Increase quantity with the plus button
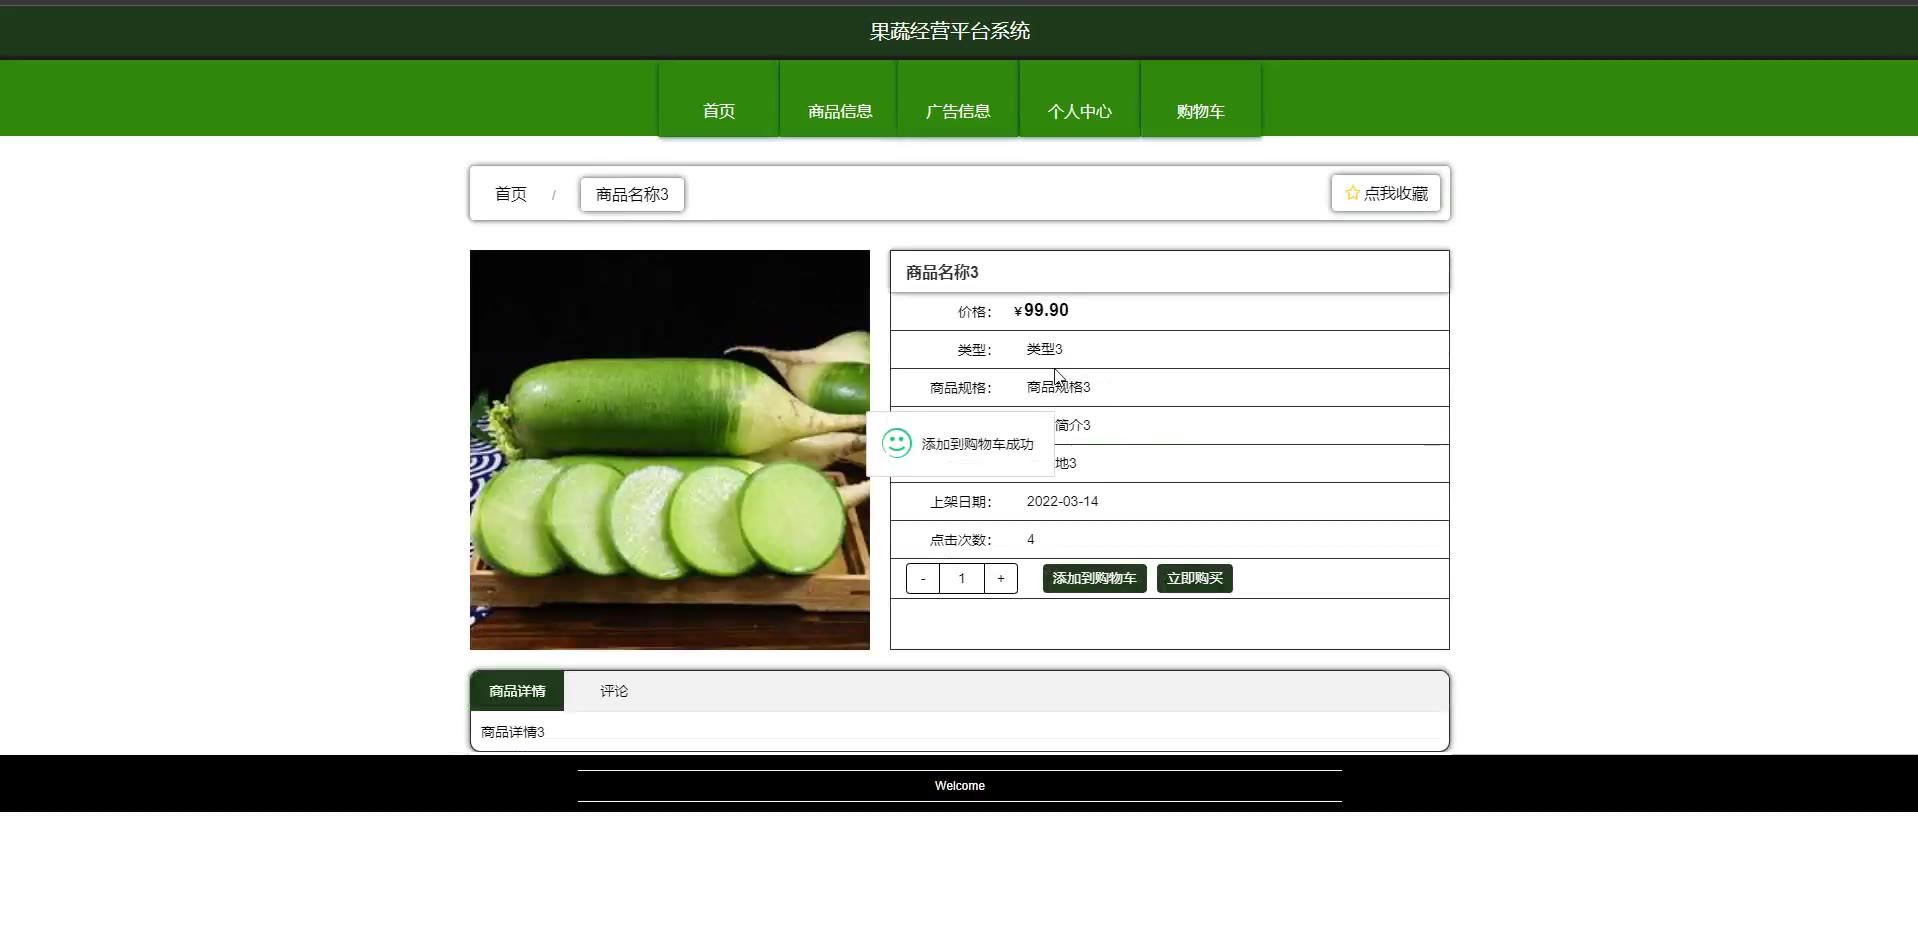The width and height of the screenshot is (1918, 940). coord(1001,578)
